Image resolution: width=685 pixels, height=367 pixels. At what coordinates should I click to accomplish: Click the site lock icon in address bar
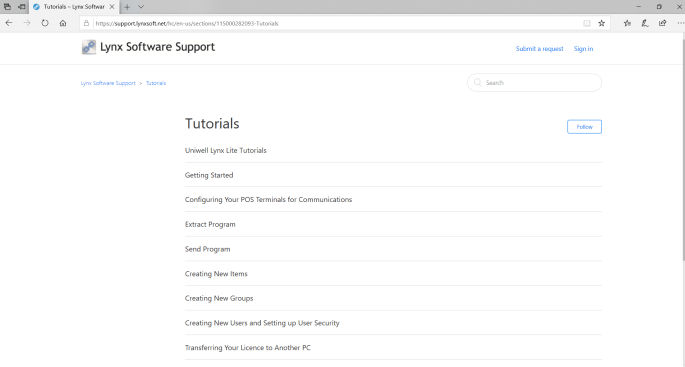(x=86, y=23)
